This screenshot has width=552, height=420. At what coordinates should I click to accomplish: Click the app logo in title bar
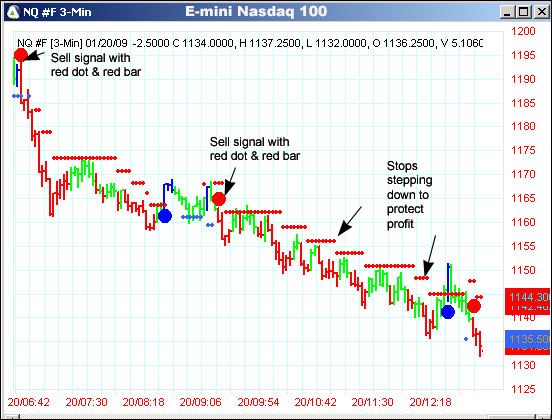[13, 12]
